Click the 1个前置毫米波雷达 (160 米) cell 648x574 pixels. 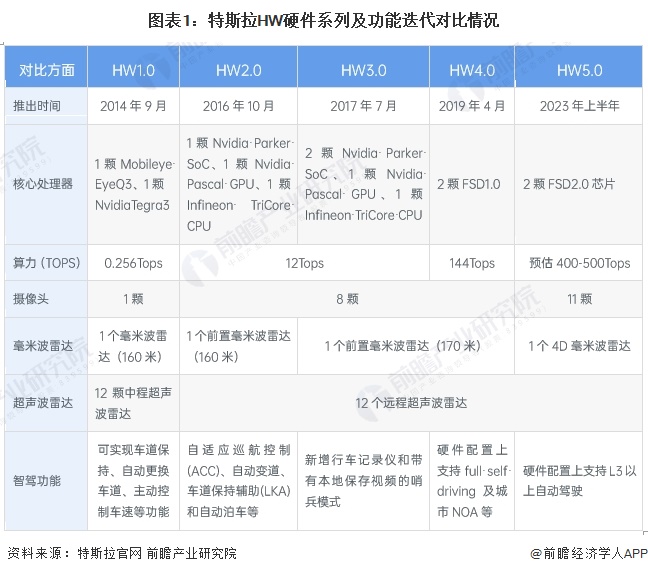click(x=238, y=346)
